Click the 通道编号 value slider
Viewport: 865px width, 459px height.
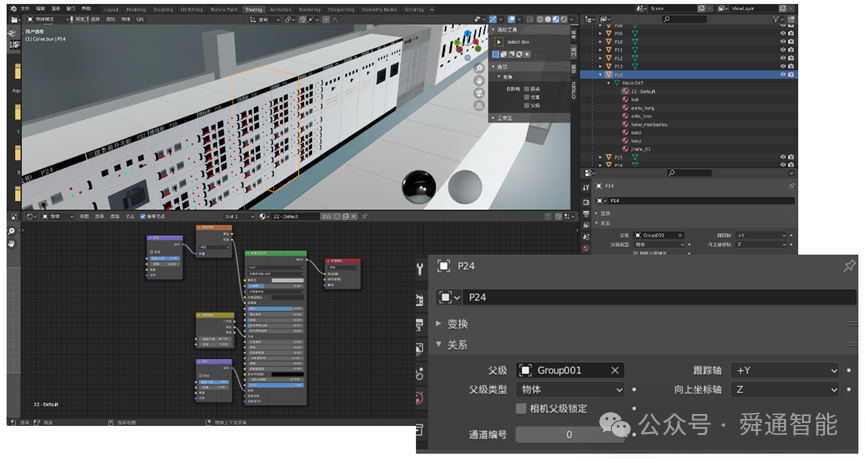(570, 435)
